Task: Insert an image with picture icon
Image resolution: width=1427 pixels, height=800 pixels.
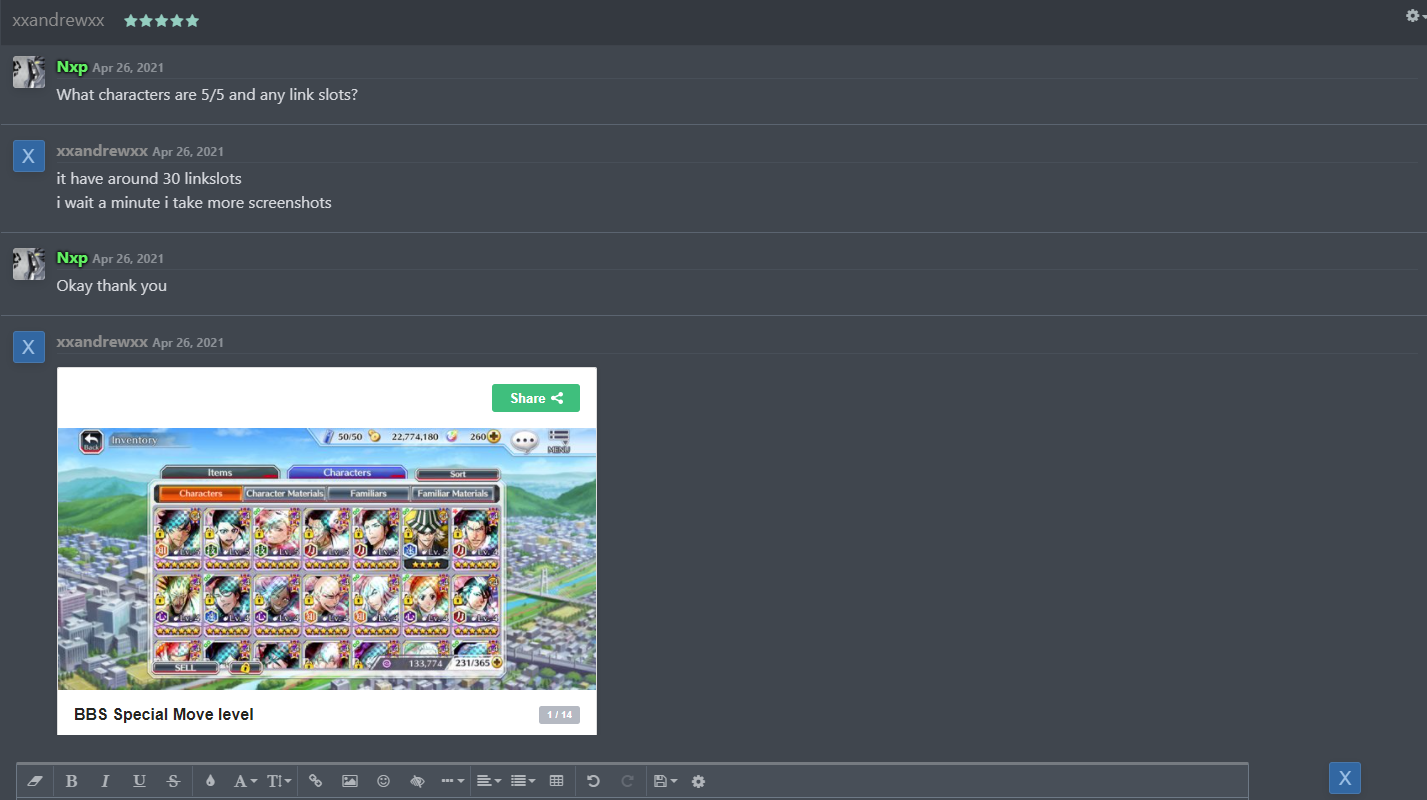Action: click(x=349, y=781)
